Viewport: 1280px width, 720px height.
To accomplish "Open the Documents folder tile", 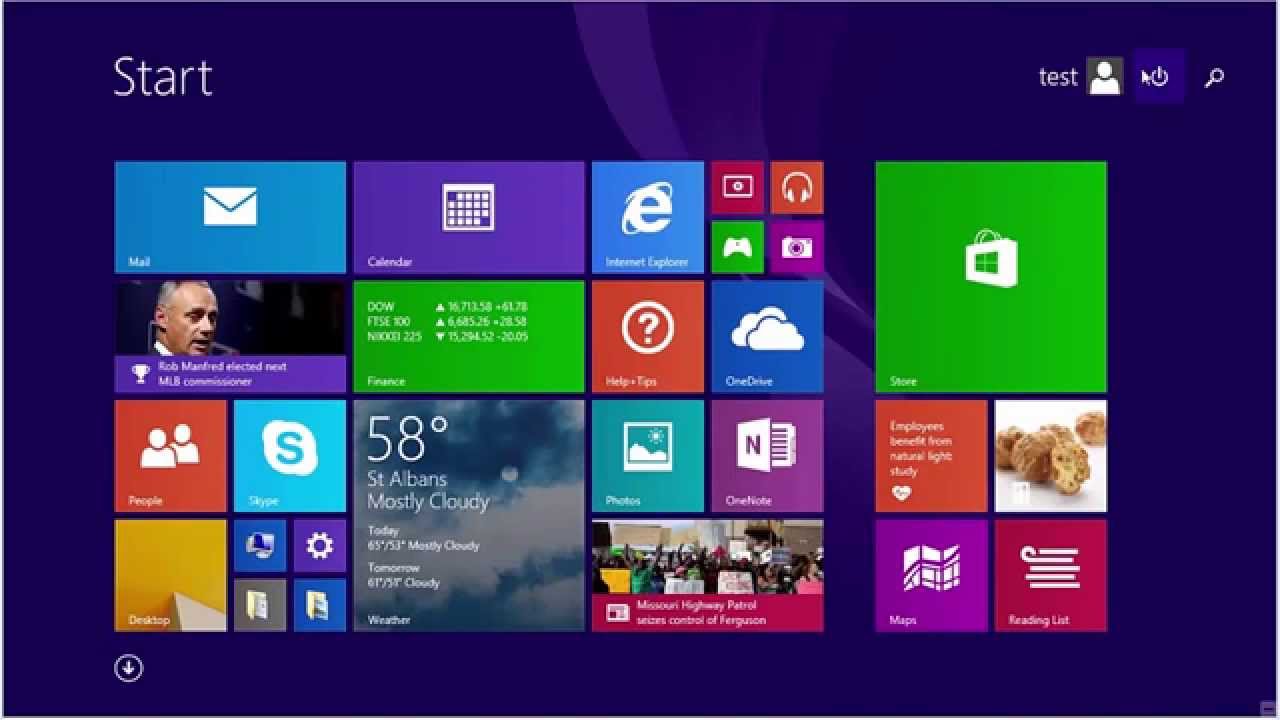I will [260, 605].
